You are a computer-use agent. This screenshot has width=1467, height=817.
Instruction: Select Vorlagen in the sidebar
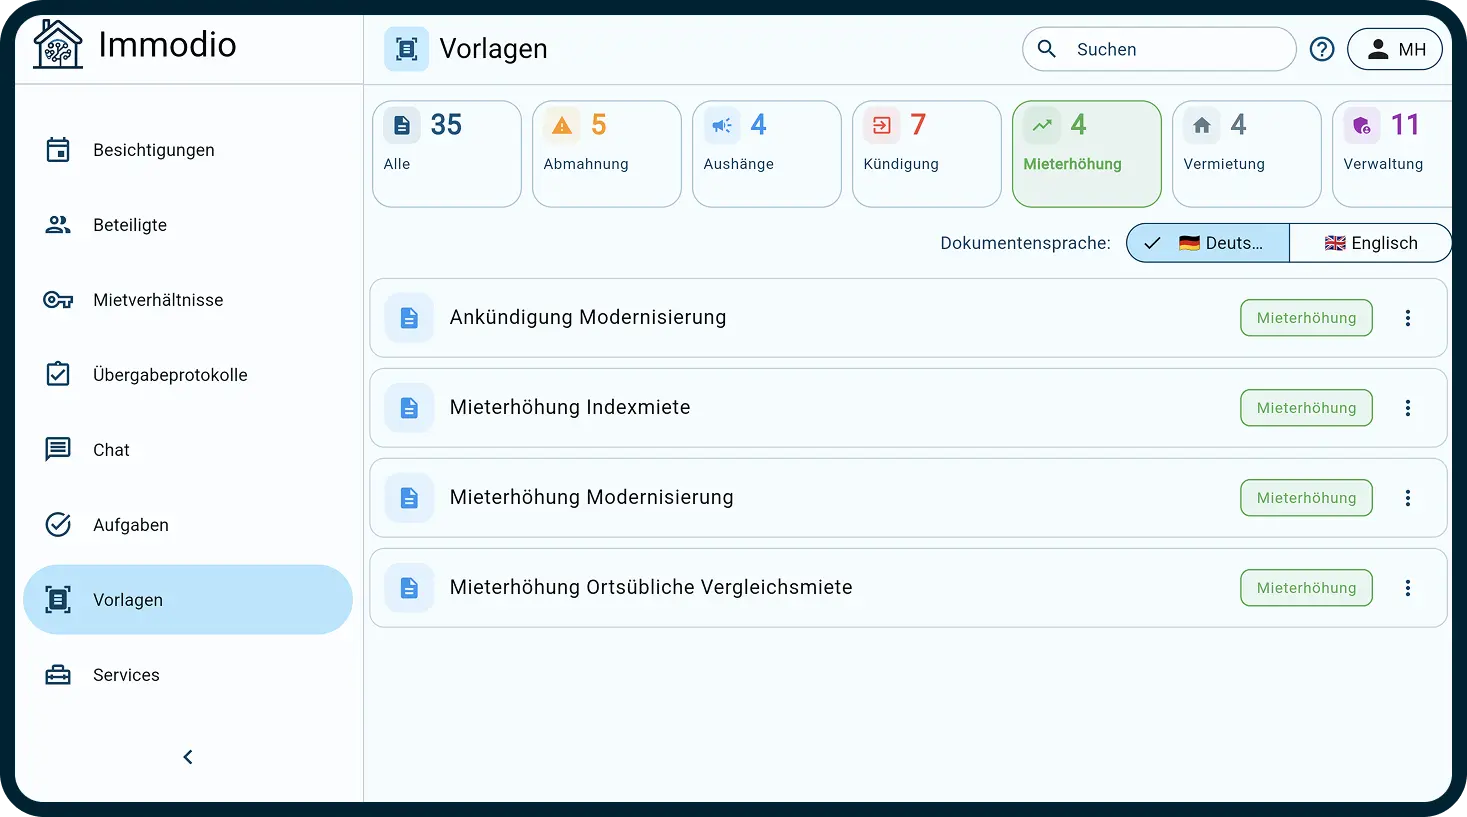[188, 600]
